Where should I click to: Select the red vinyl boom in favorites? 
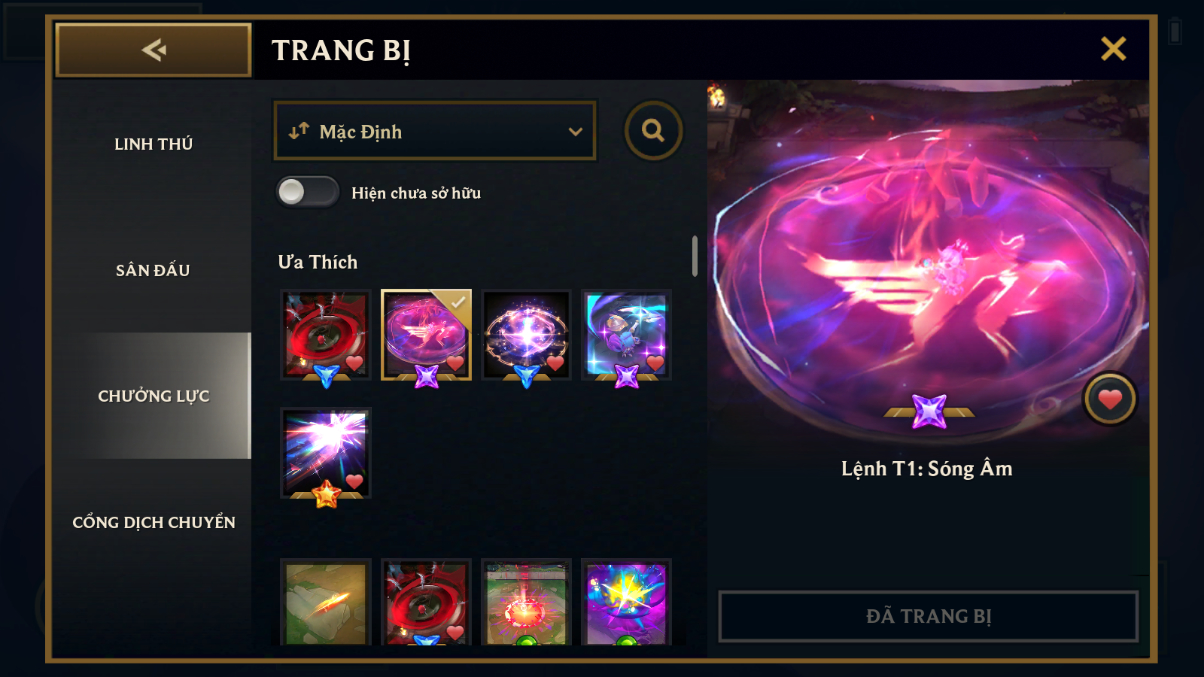click(x=326, y=335)
